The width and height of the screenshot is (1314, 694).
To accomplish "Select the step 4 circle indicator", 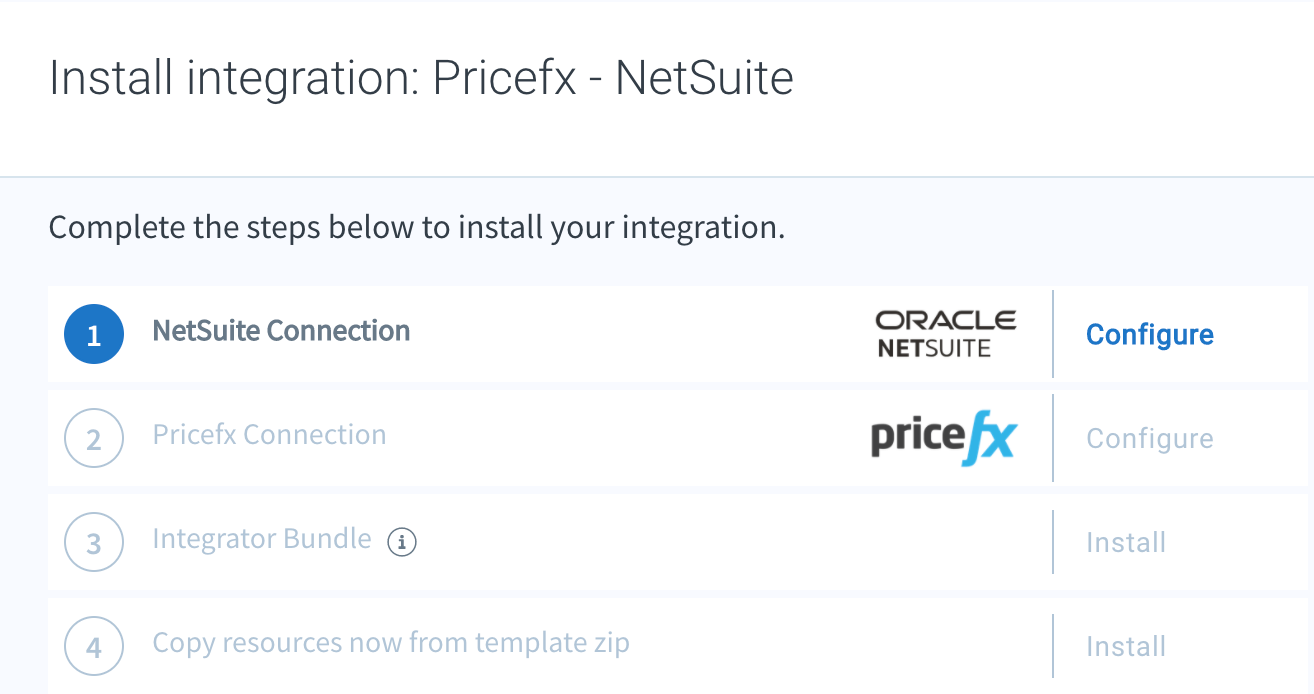I will (x=94, y=646).
